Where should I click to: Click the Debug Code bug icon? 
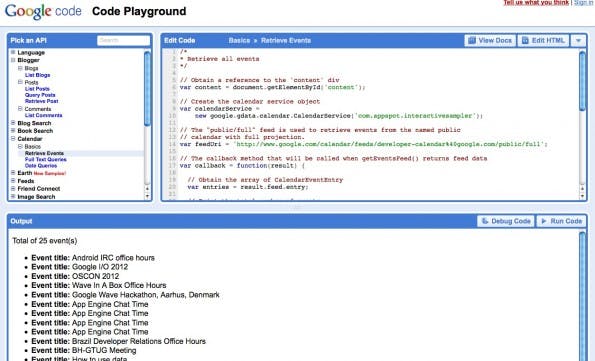[485, 221]
